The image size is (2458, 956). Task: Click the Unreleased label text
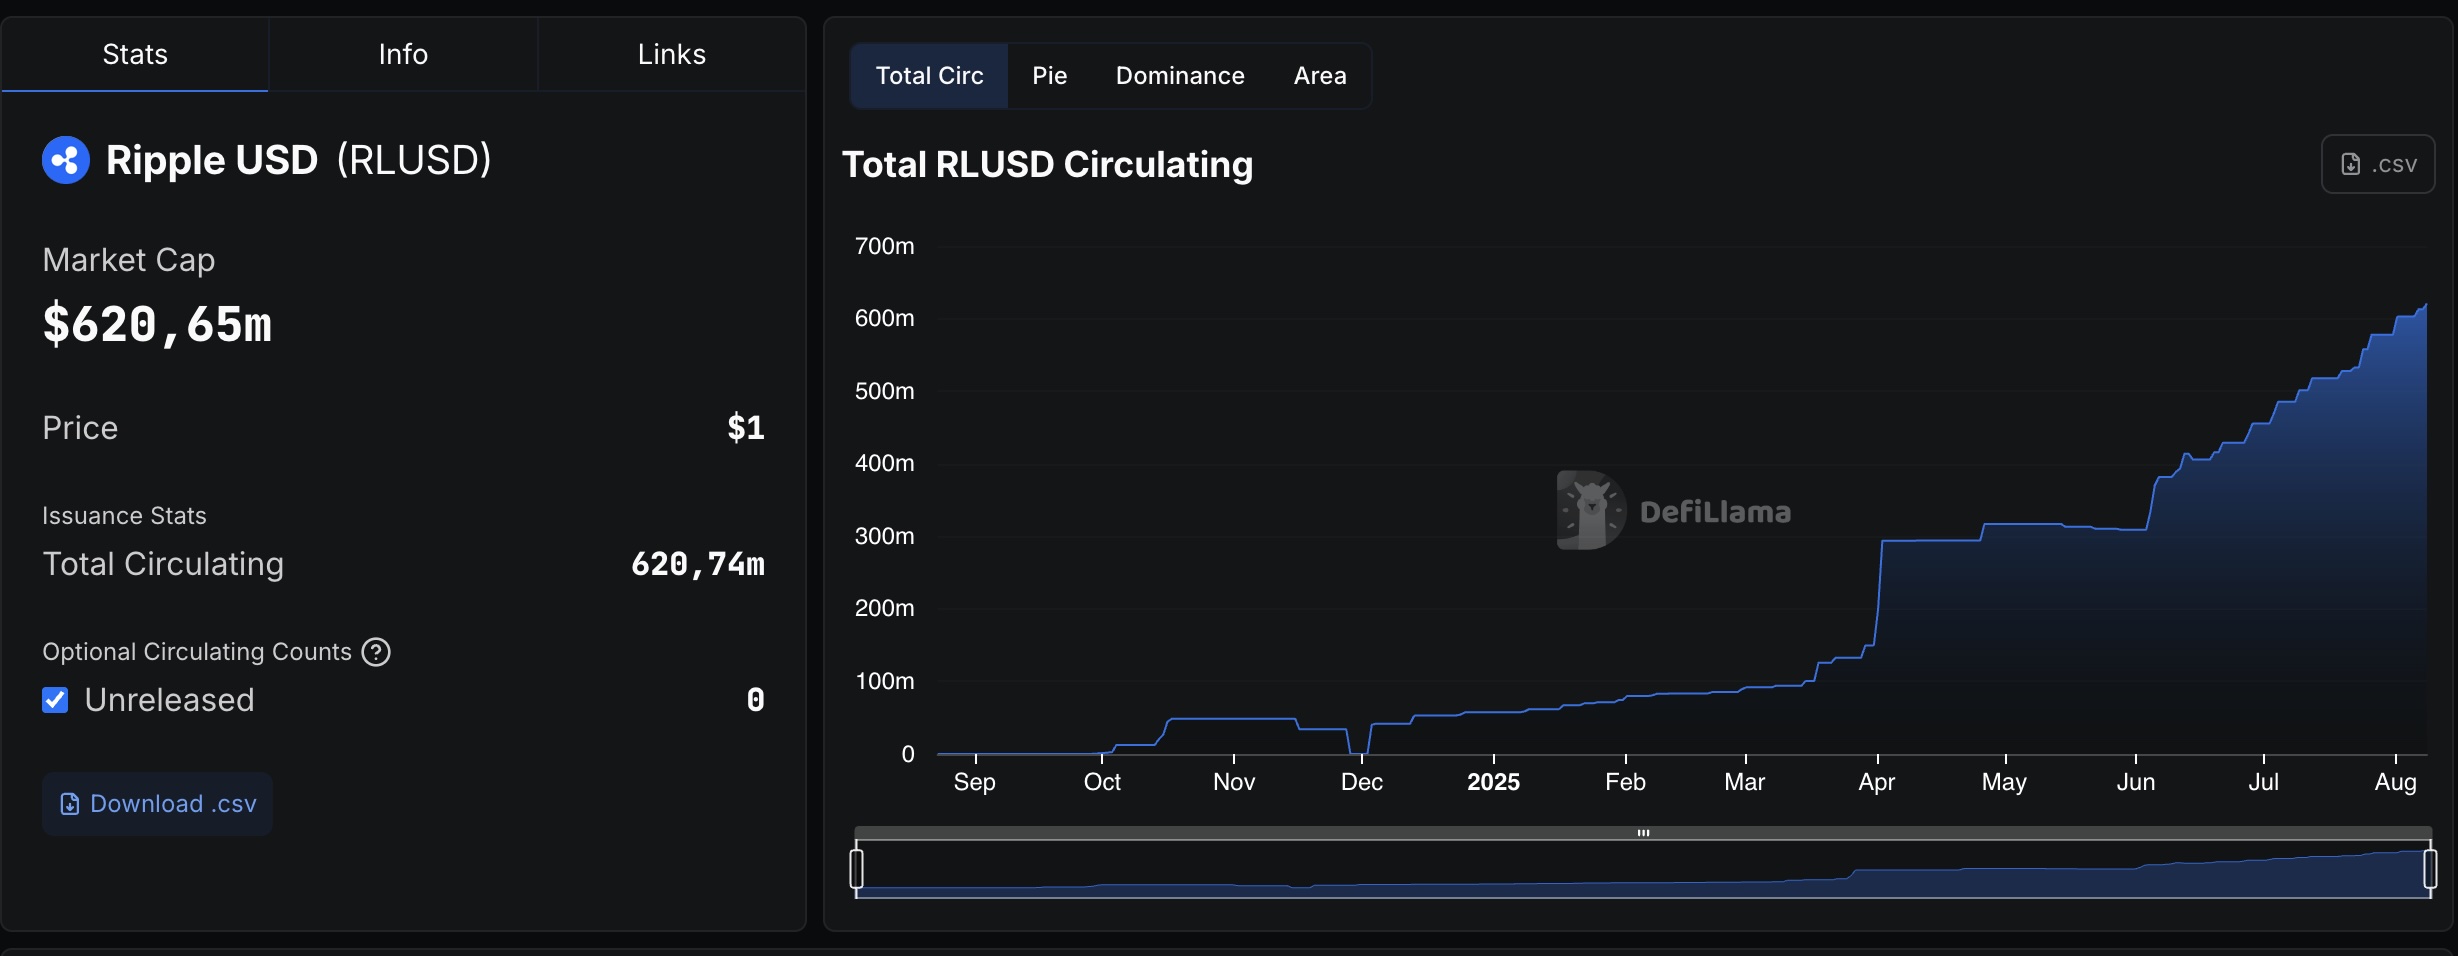click(x=170, y=700)
